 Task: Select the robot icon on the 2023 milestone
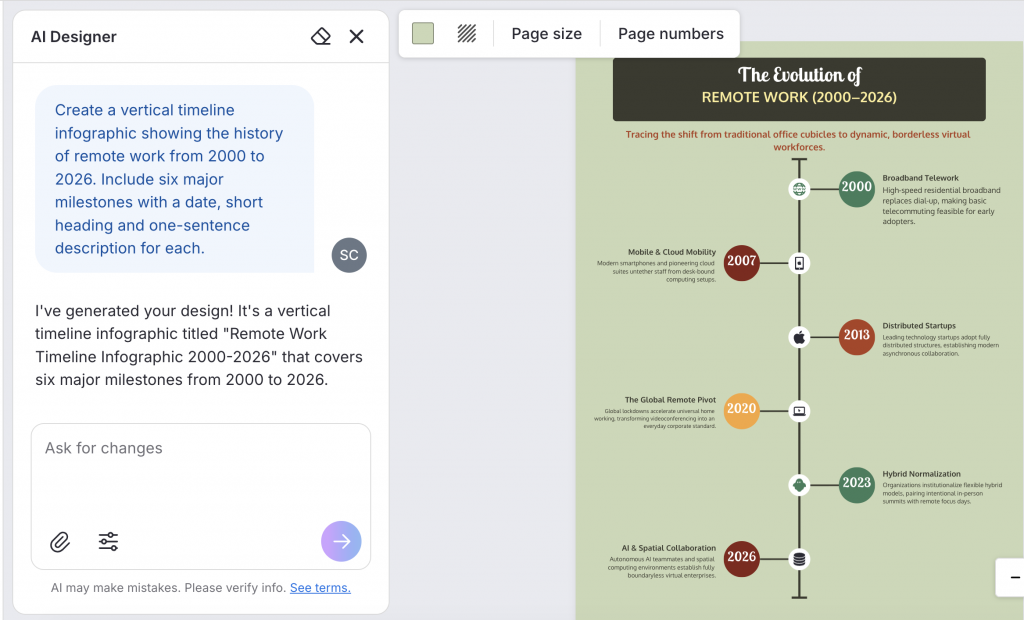pyautogui.click(x=799, y=485)
